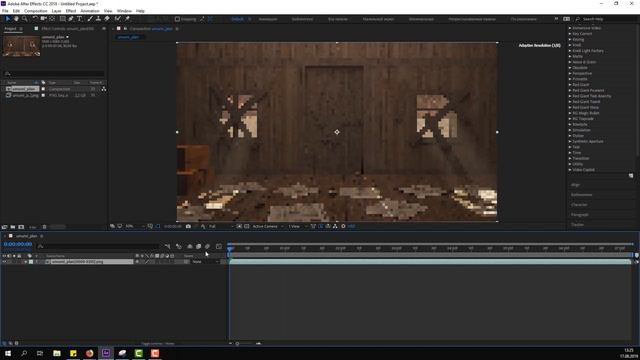Toggle Draft 3D icon in timeline
This screenshot has height=360, width=640.
[x=178, y=246]
